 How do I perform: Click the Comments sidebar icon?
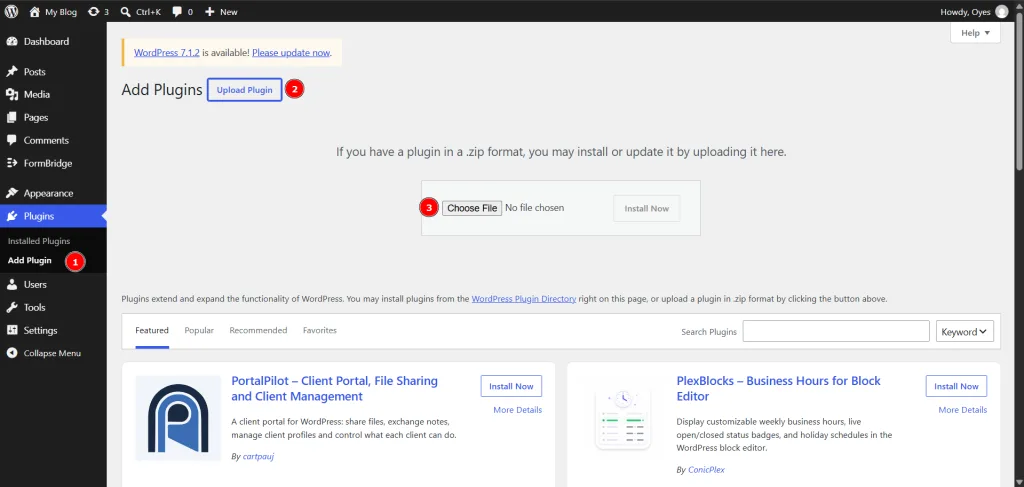[x=12, y=140]
